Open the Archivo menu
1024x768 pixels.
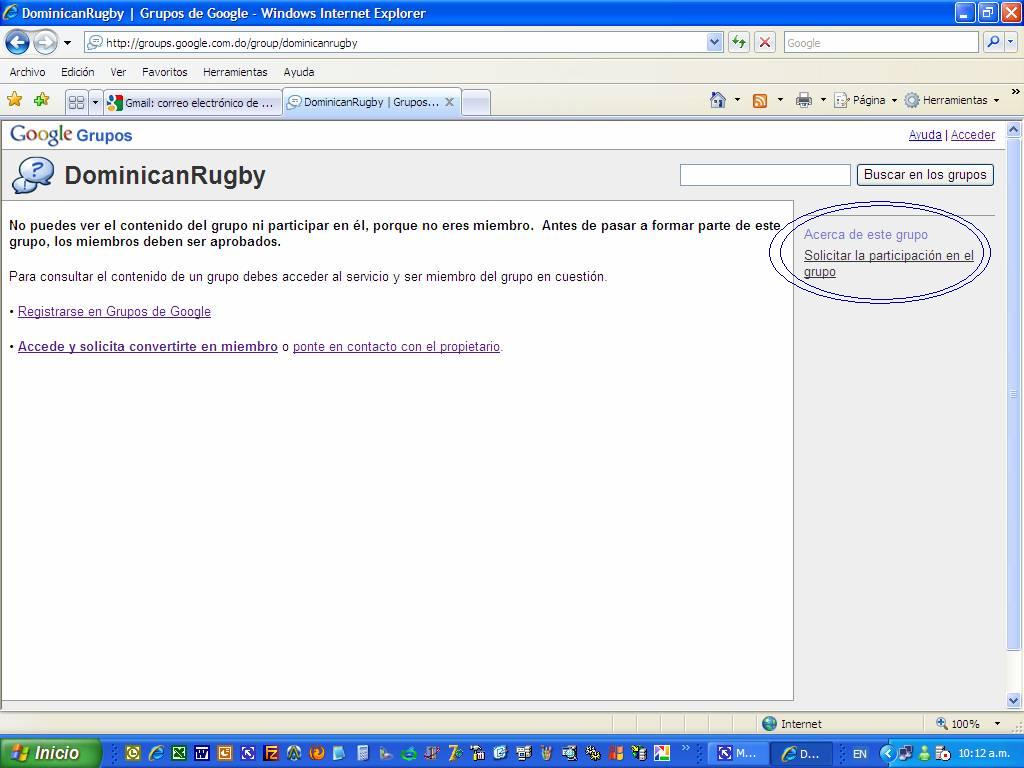[x=27, y=72]
